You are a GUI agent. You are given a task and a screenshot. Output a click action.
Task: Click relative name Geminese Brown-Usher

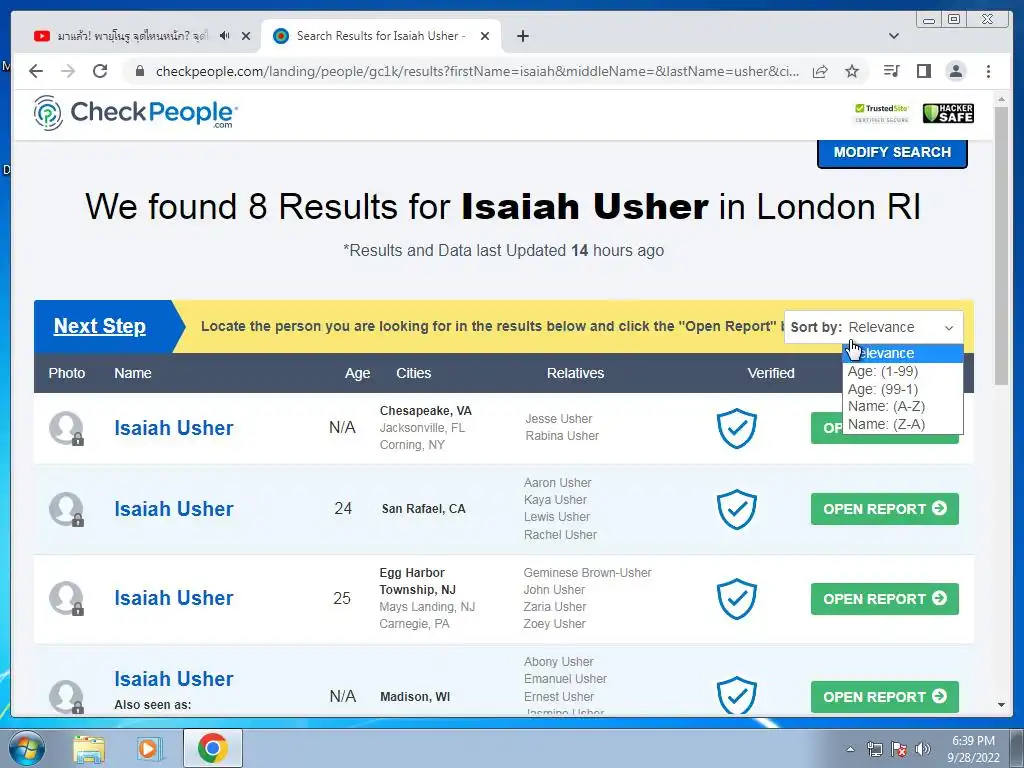click(587, 573)
